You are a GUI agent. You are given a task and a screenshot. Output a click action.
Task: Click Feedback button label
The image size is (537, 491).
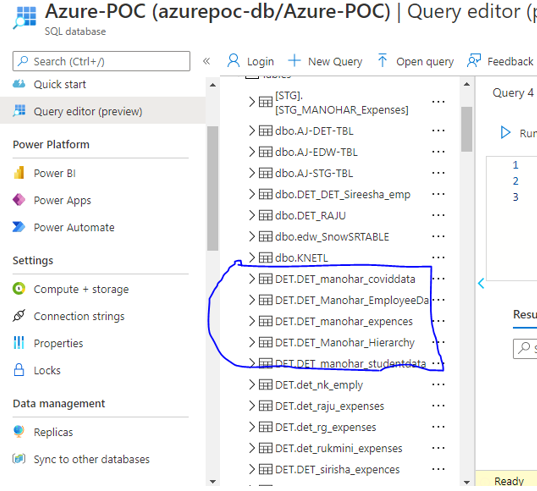click(510, 62)
